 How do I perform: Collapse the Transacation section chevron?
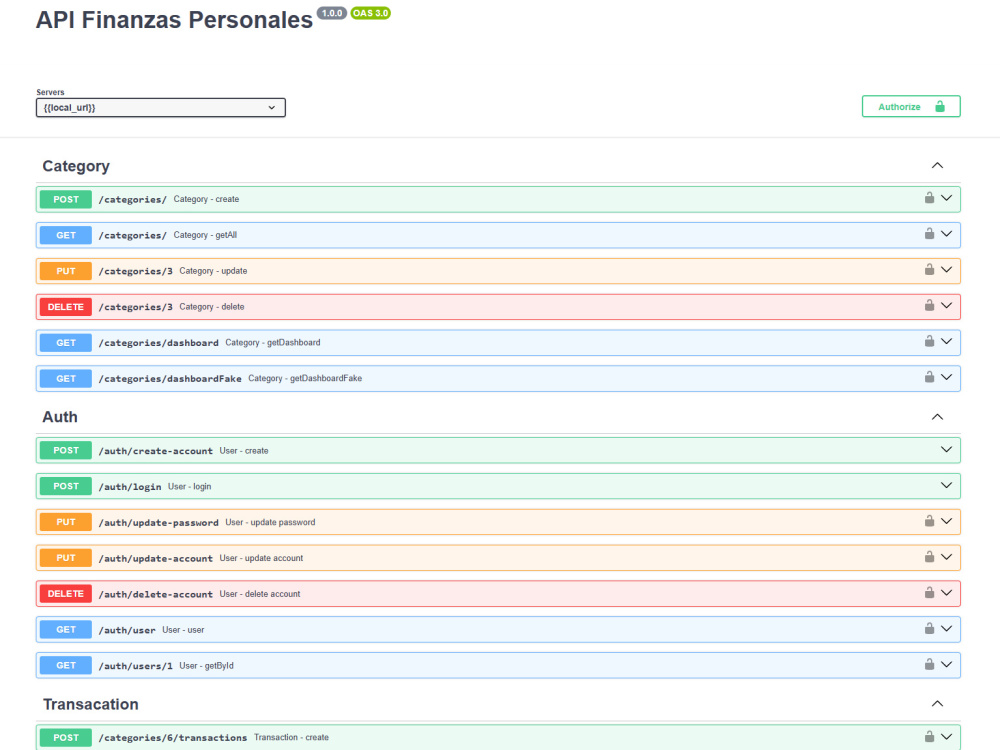[x=937, y=704]
